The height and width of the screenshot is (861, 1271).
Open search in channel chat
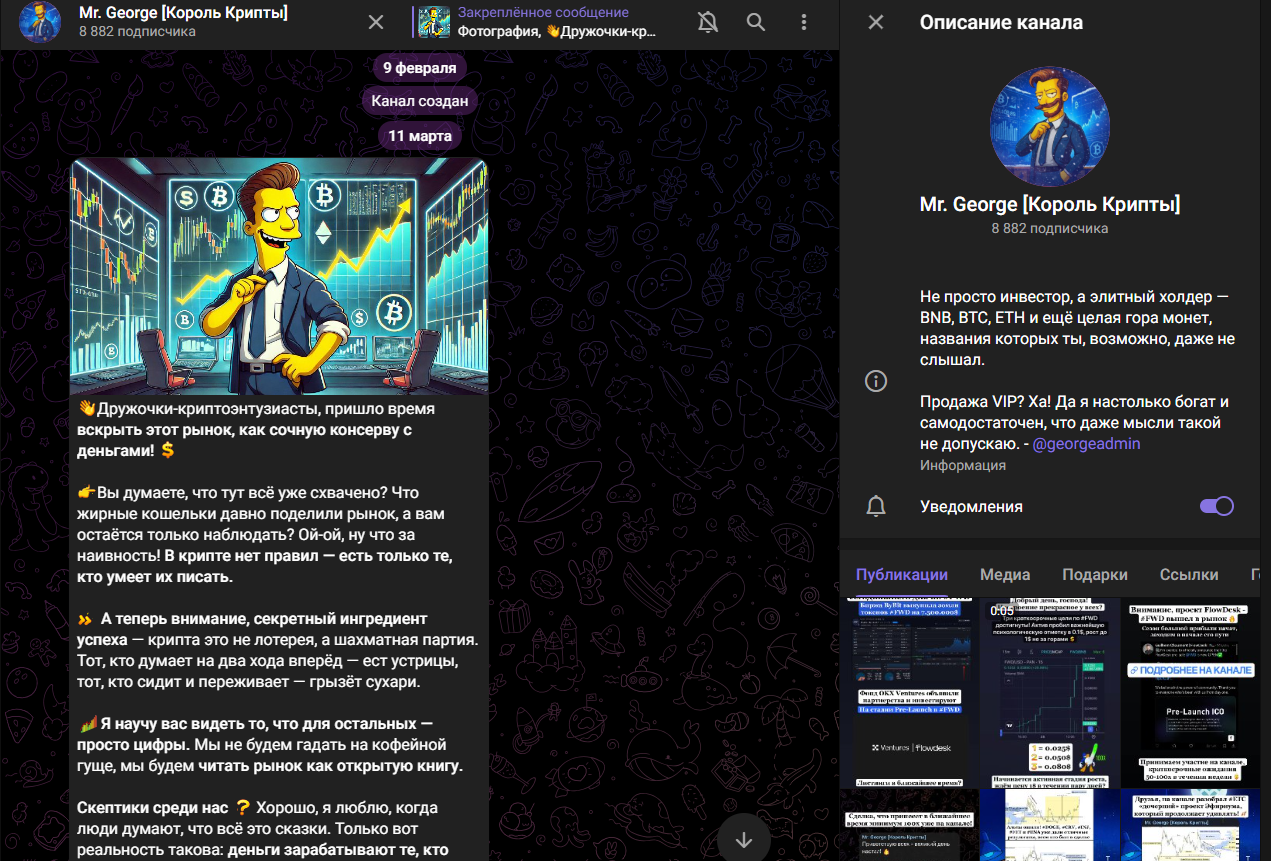[x=756, y=22]
